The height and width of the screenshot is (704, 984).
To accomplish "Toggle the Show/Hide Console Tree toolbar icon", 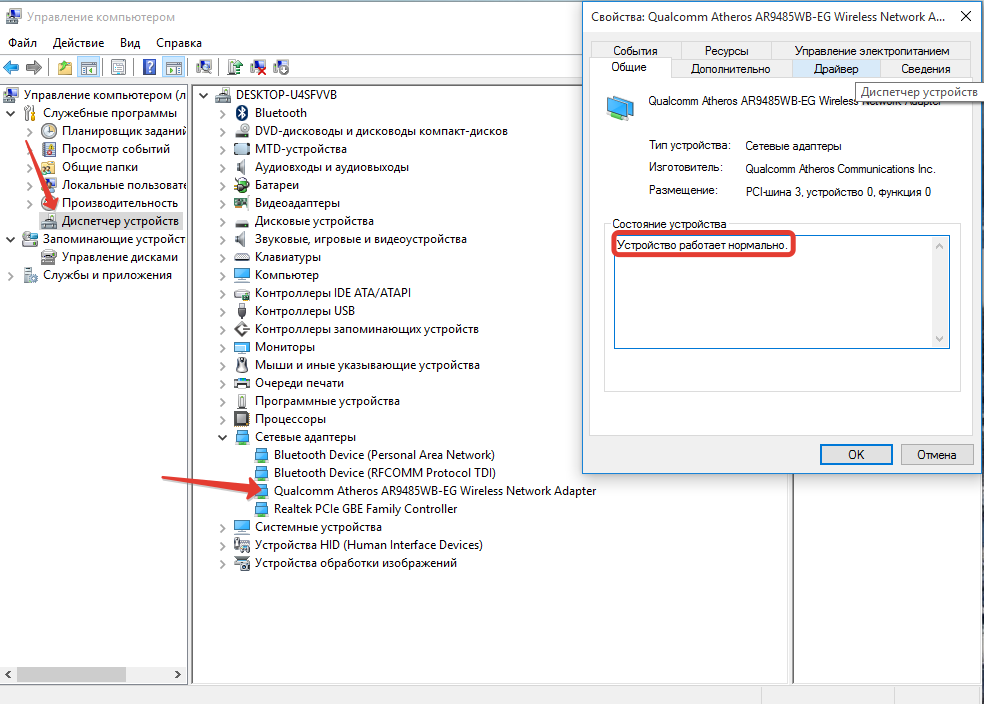I will tap(89, 68).
